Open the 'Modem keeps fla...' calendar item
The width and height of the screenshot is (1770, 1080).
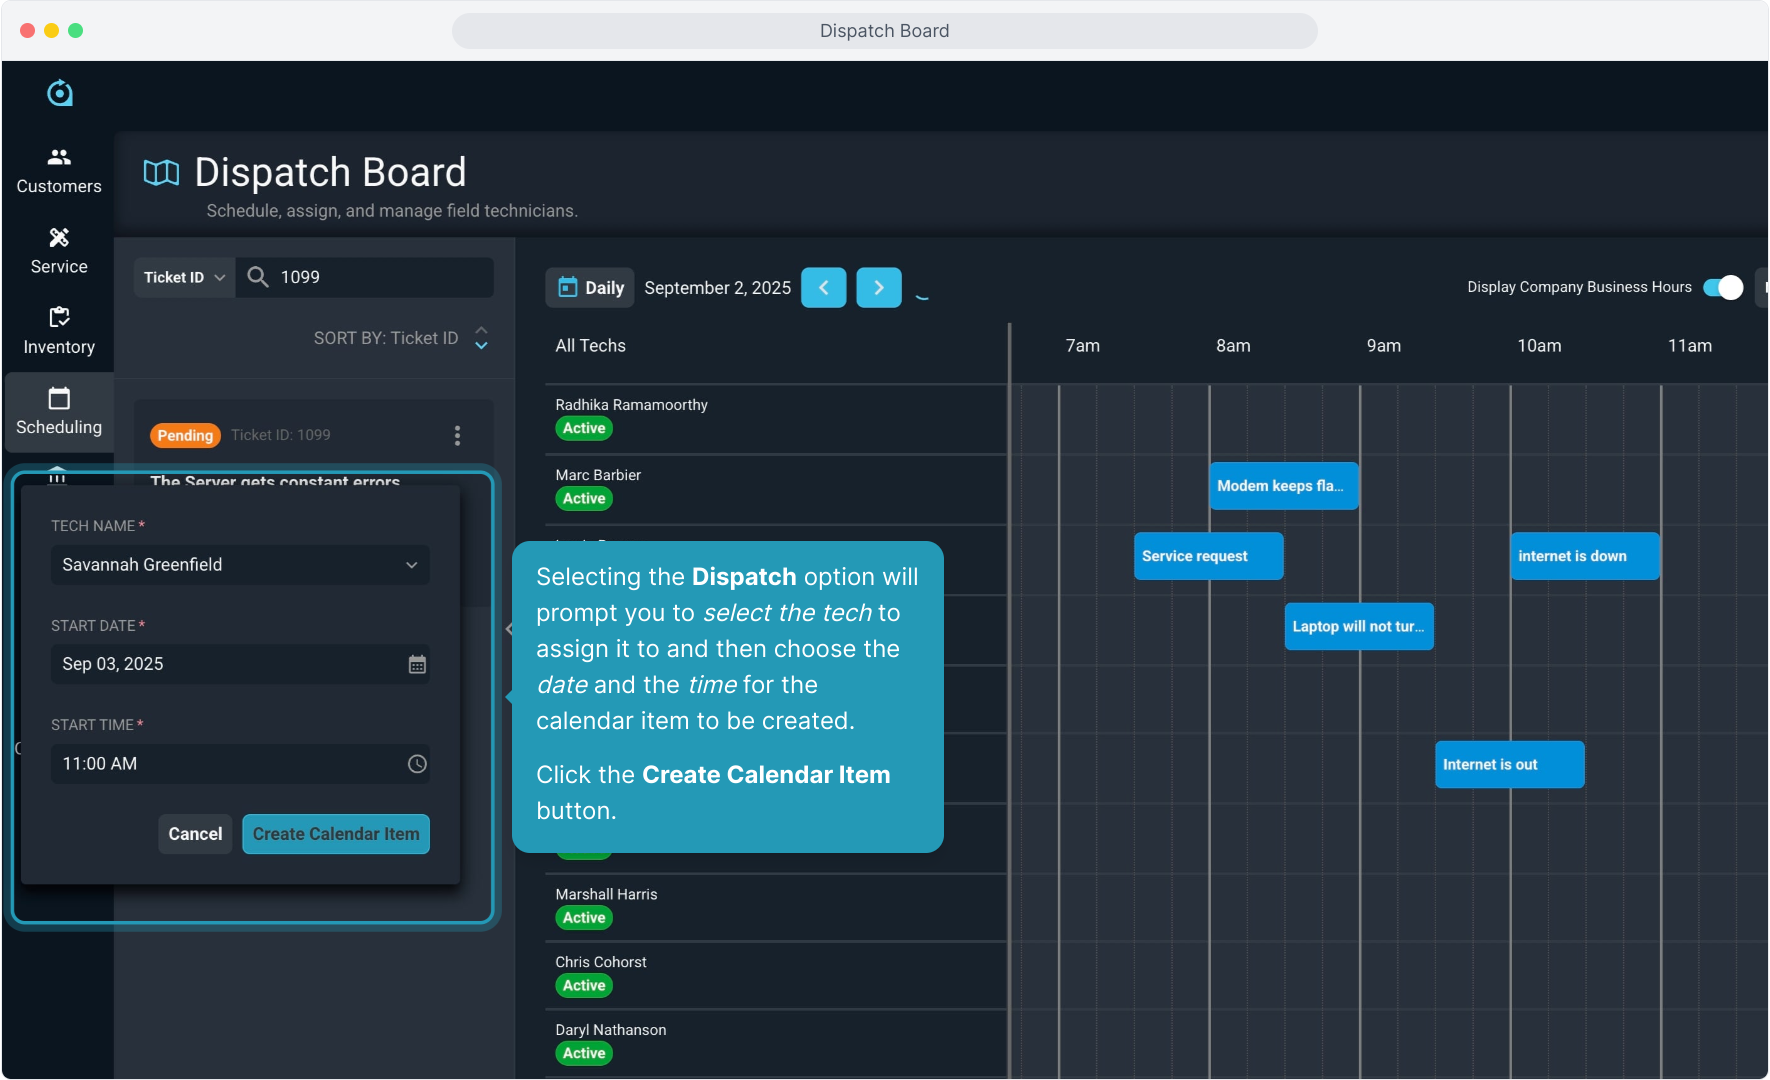(1284, 486)
